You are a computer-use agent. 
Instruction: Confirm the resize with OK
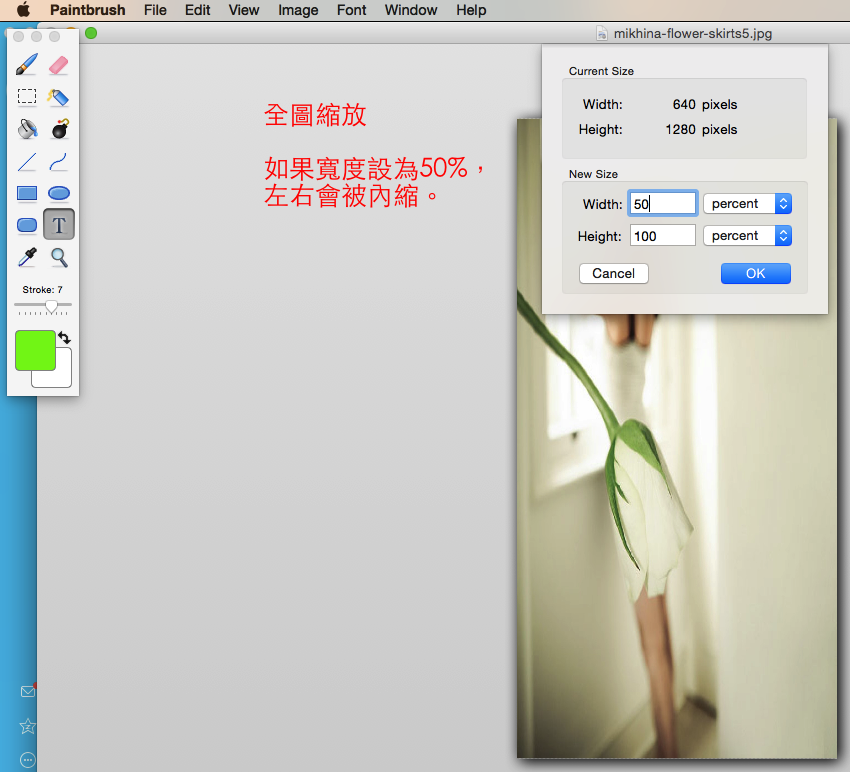pos(756,273)
